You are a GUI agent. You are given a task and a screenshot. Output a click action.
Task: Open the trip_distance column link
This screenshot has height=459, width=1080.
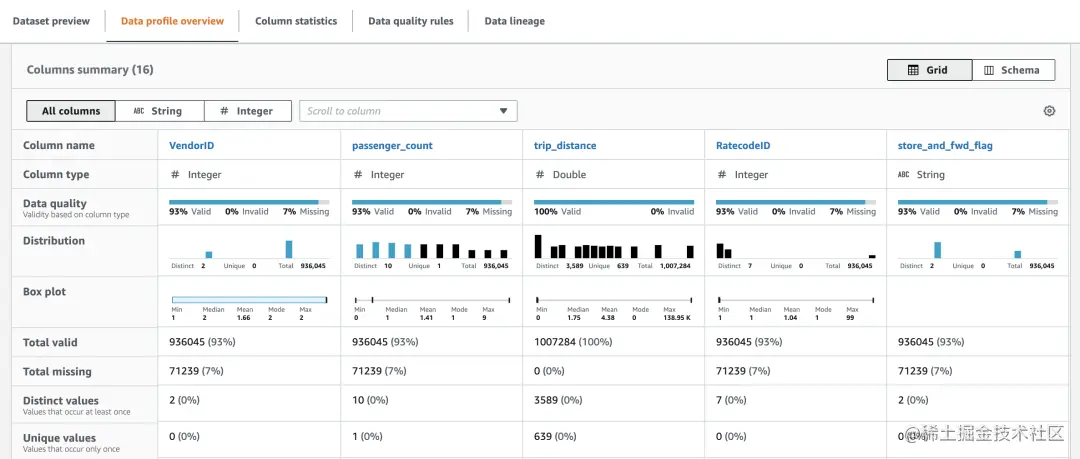tap(565, 145)
